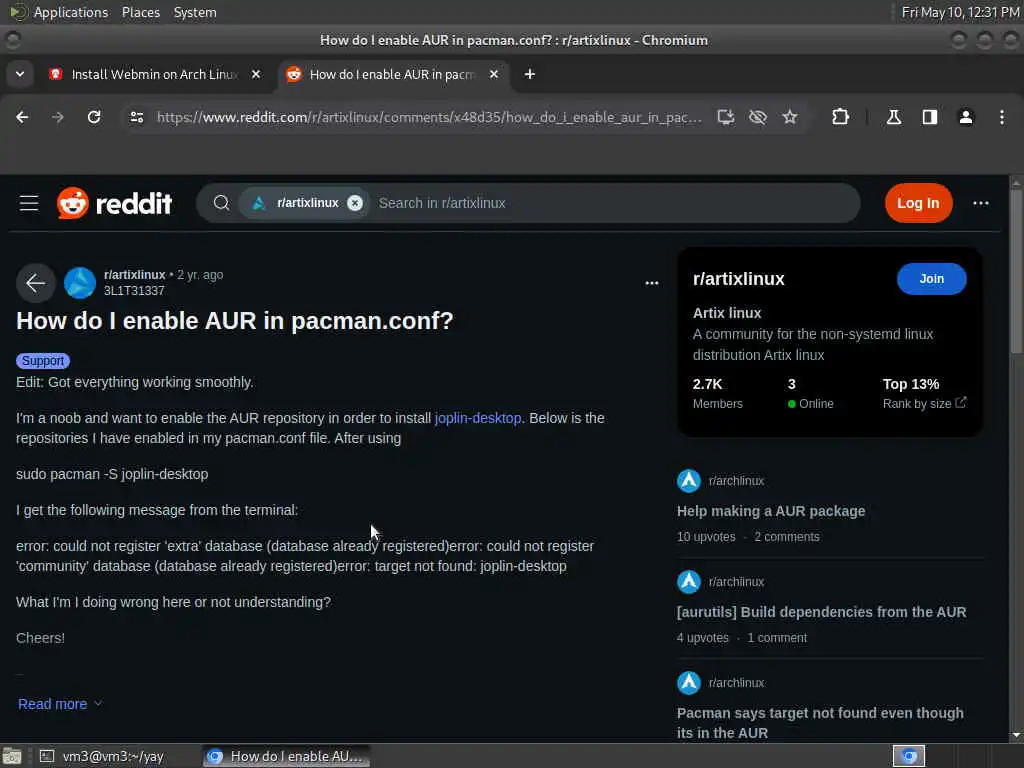Click the search magnifier icon
The width and height of the screenshot is (1024, 768).
tap(221, 203)
